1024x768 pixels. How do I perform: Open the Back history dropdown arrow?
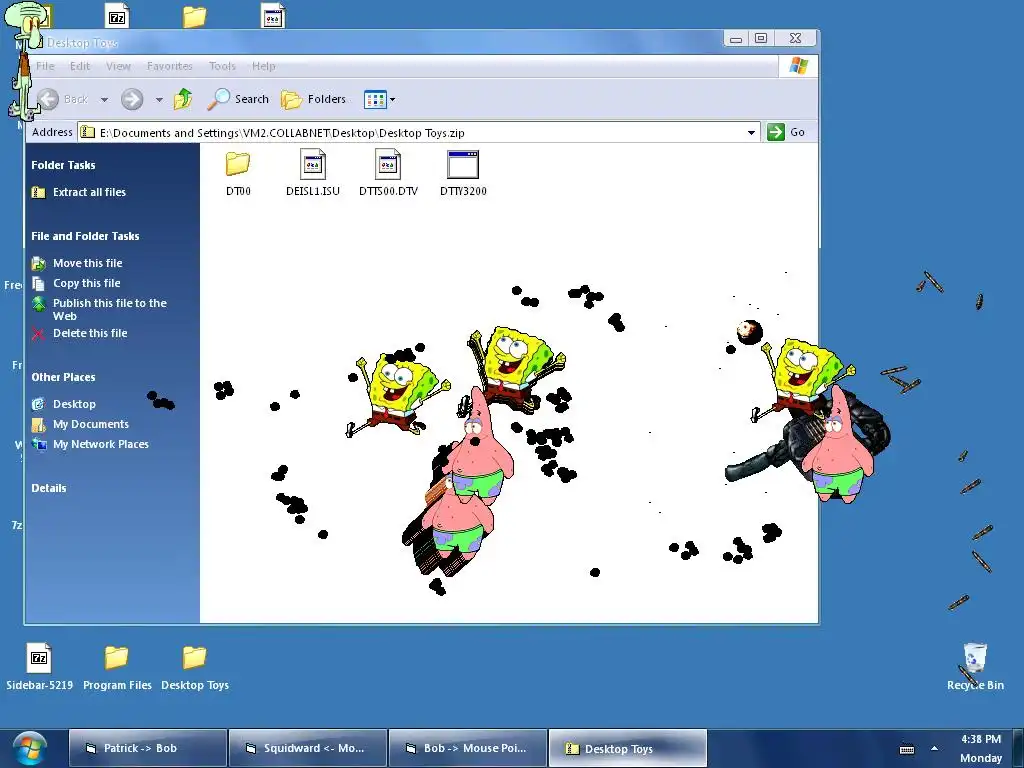coord(104,100)
